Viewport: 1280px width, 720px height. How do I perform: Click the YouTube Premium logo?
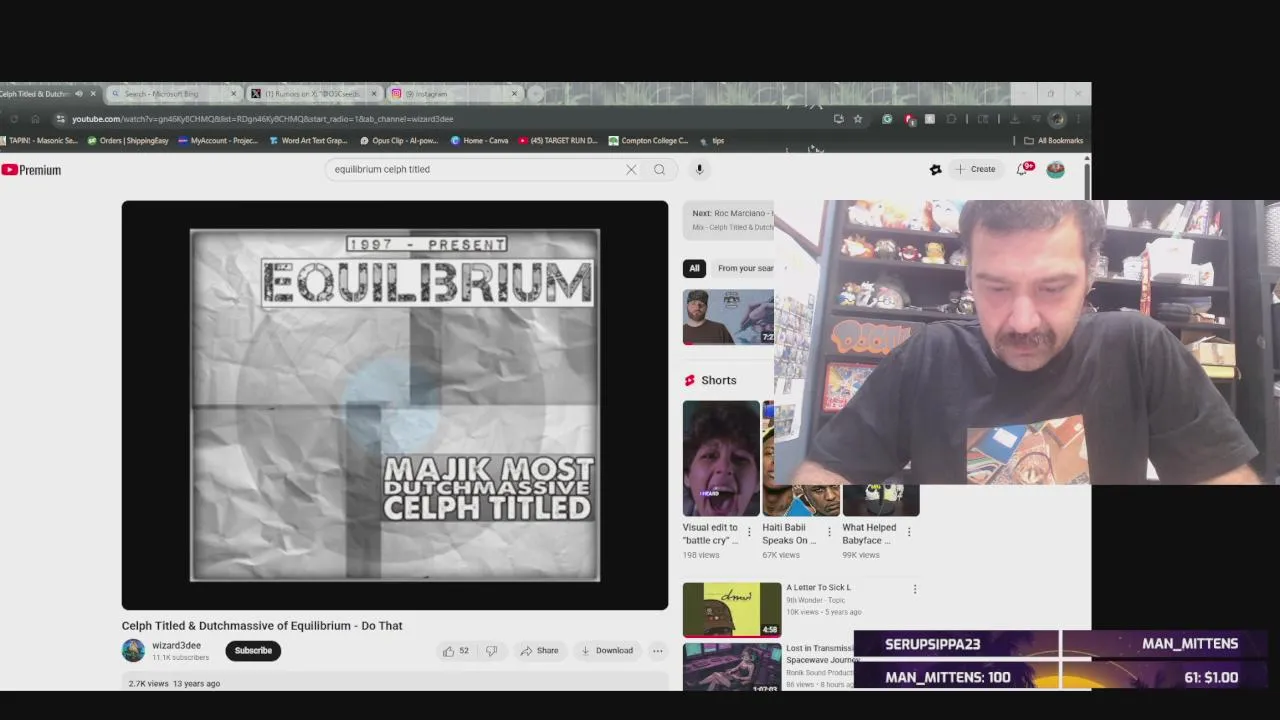pos(31,170)
